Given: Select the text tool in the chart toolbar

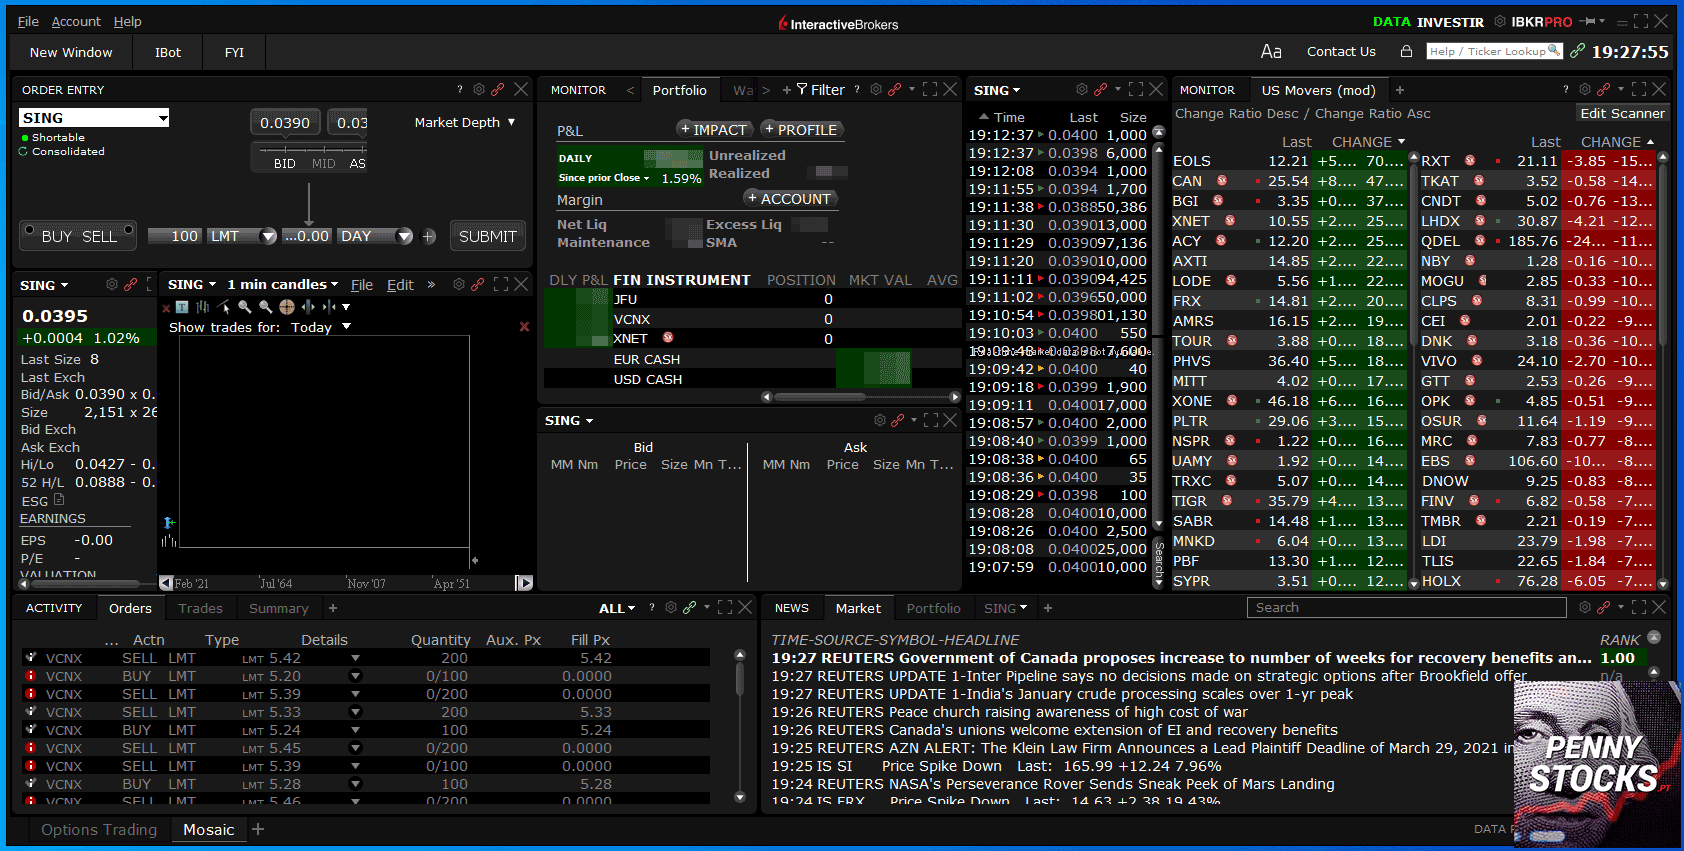Looking at the screenshot, I should pos(182,307).
